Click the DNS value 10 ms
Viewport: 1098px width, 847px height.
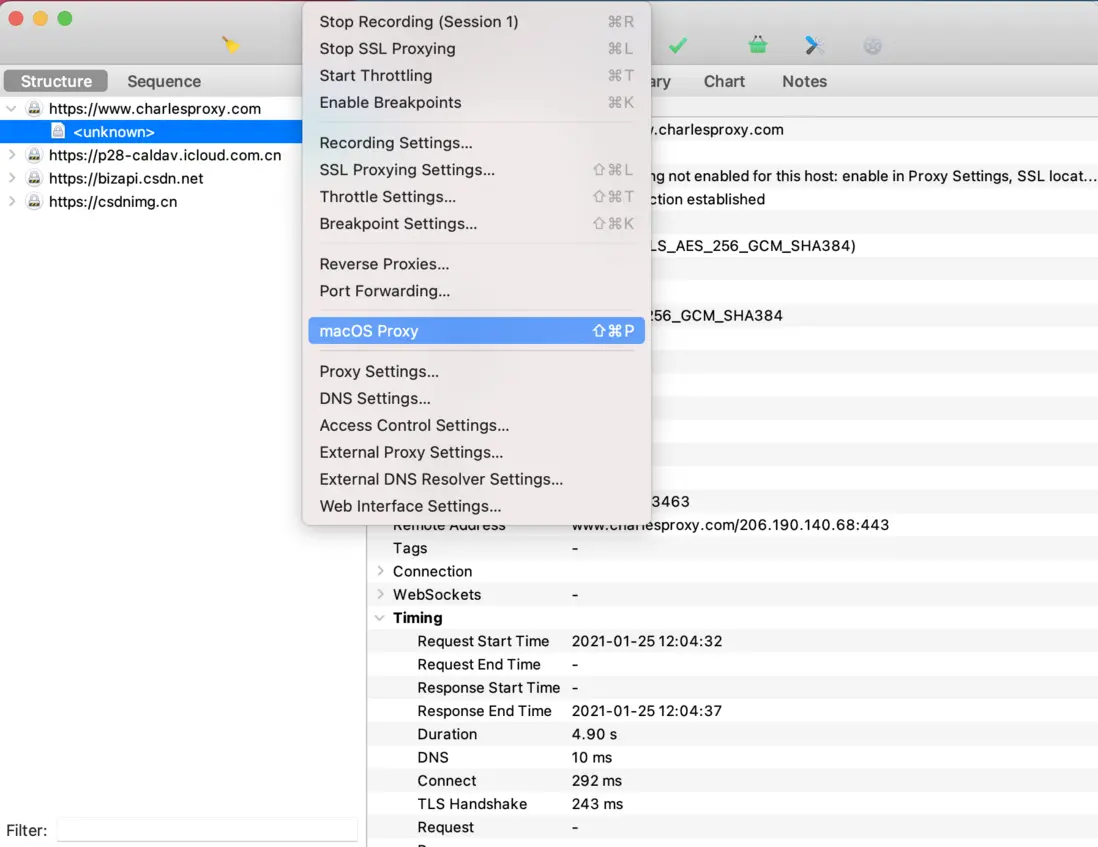[x=592, y=757]
